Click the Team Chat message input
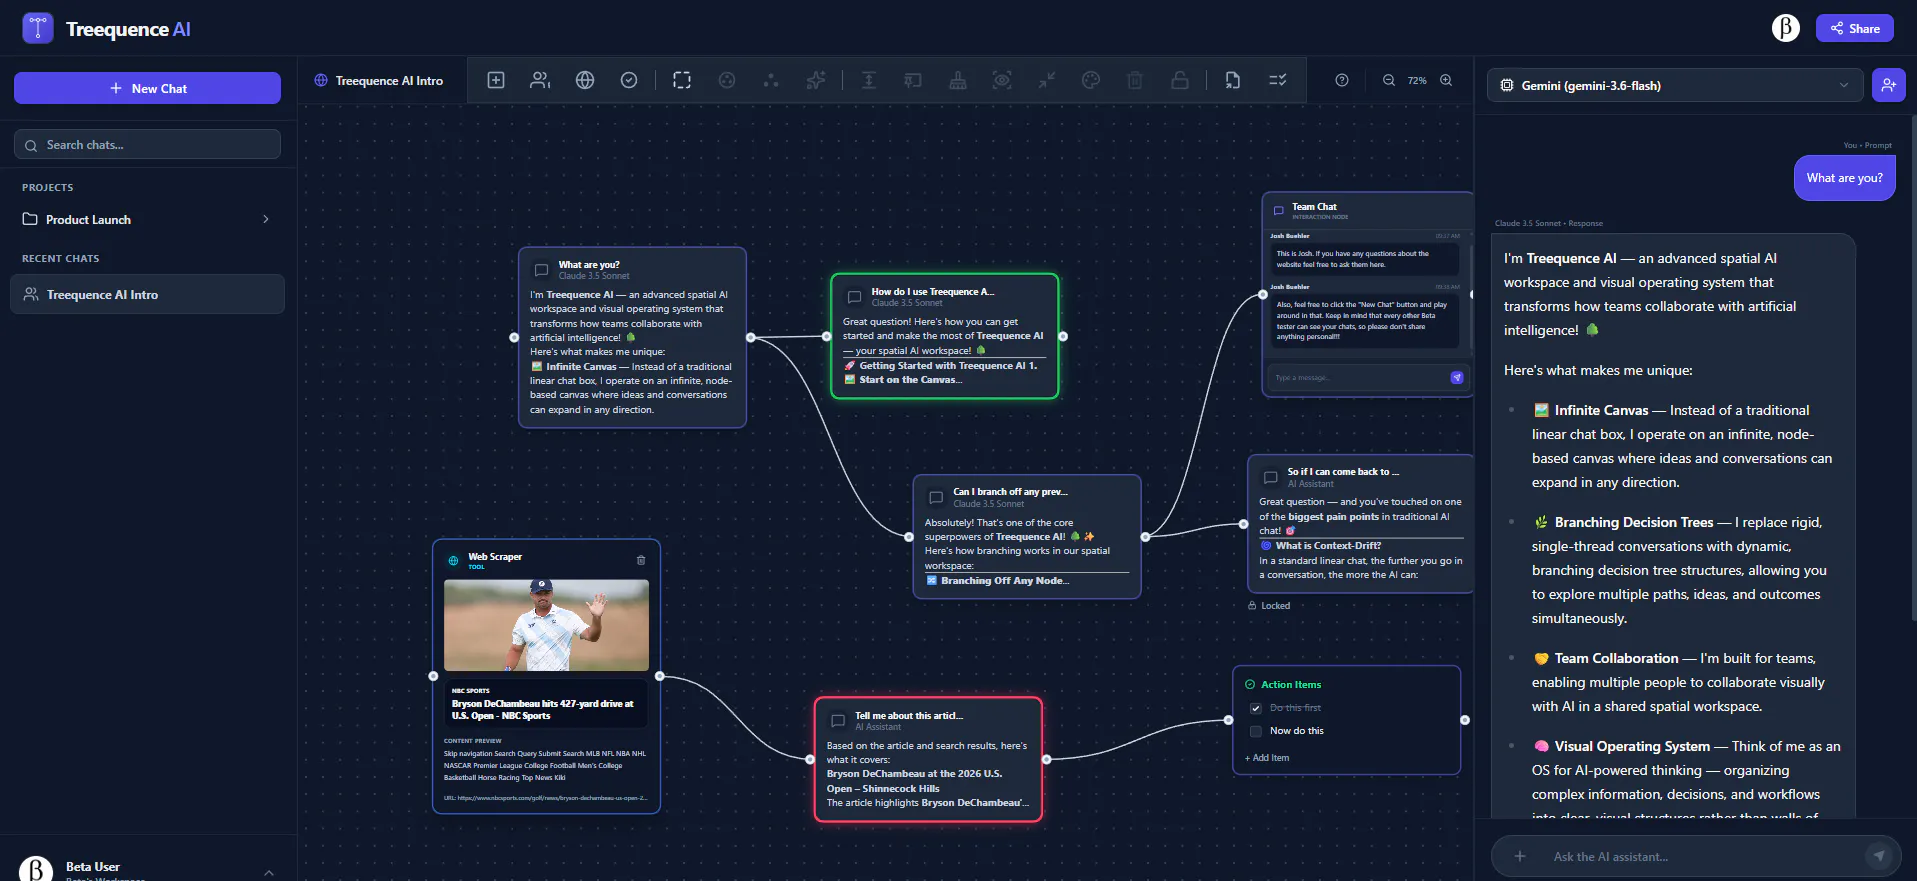 pyautogui.click(x=1355, y=377)
